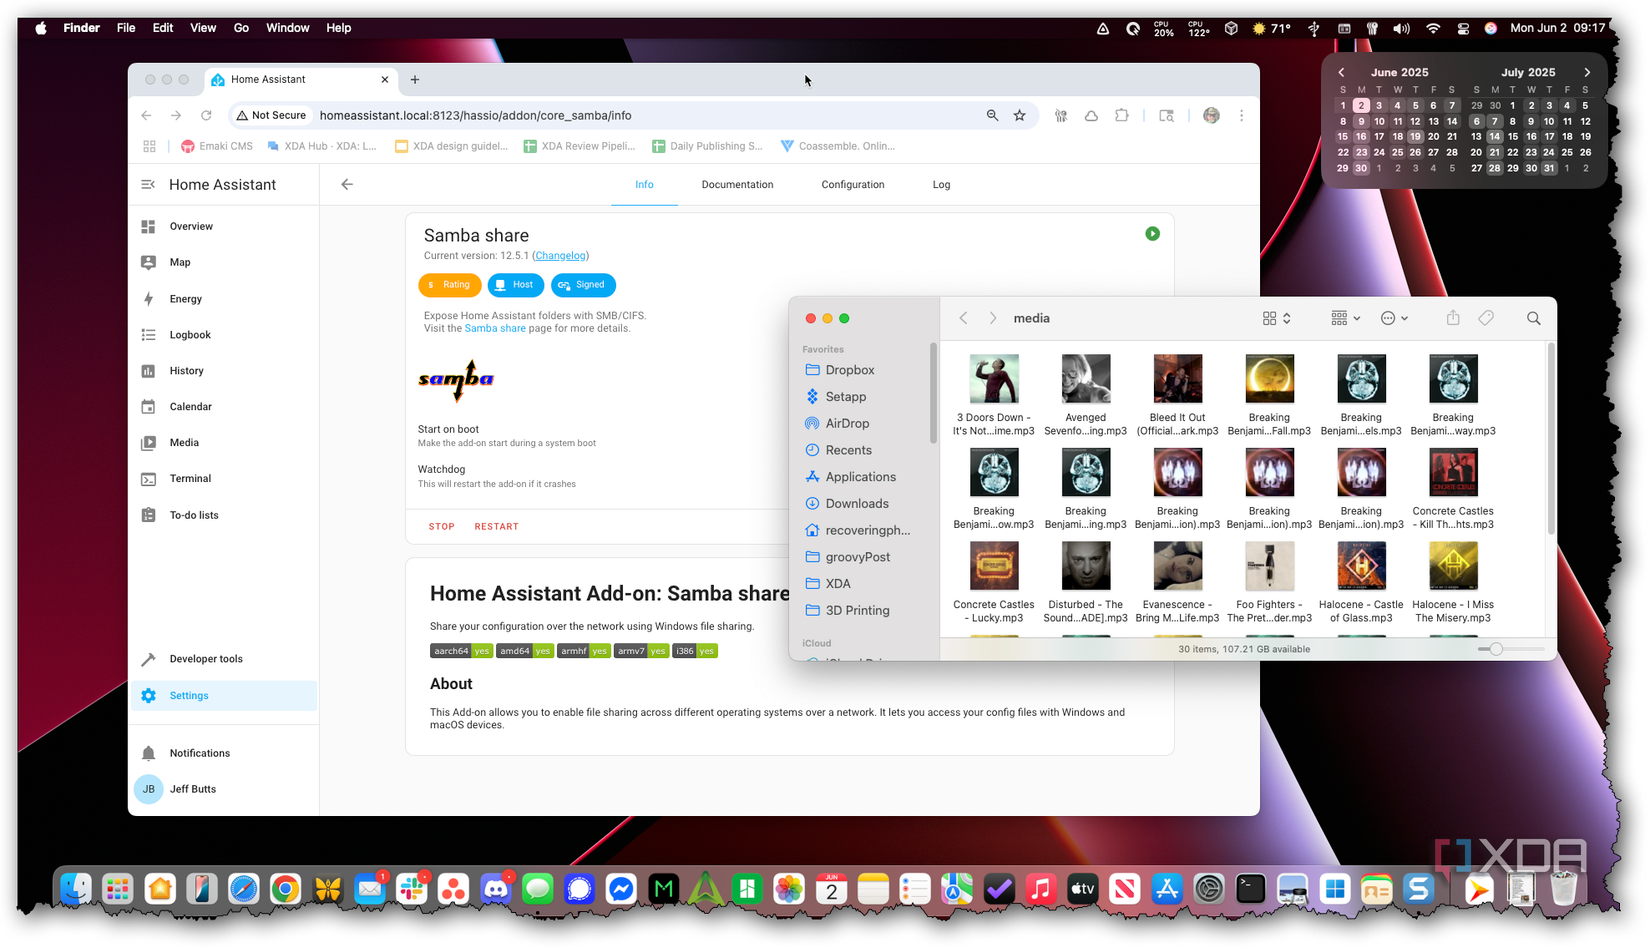
Task: Advance the calendar widget to the next month
Action: [x=1588, y=71]
